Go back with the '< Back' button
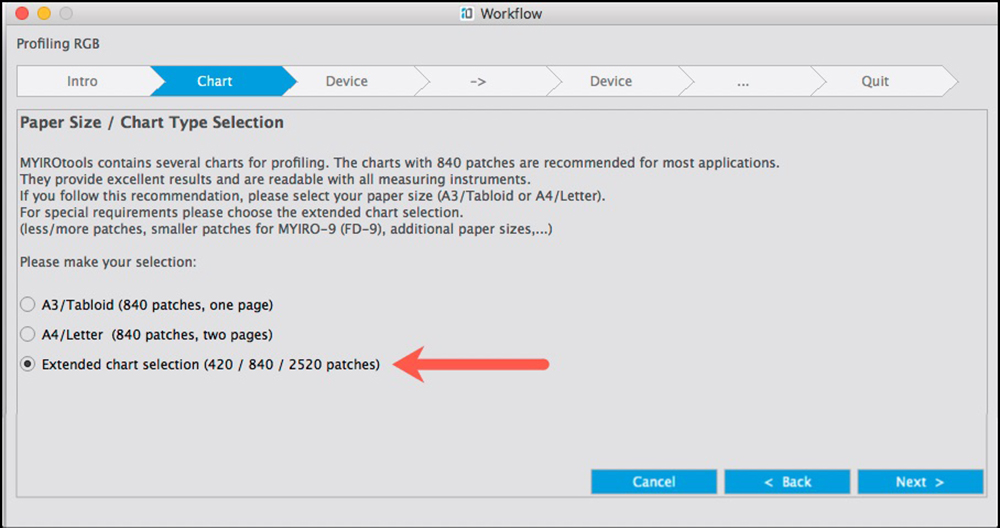The width and height of the screenshot is (1000, 528). (x=787, y=482)
